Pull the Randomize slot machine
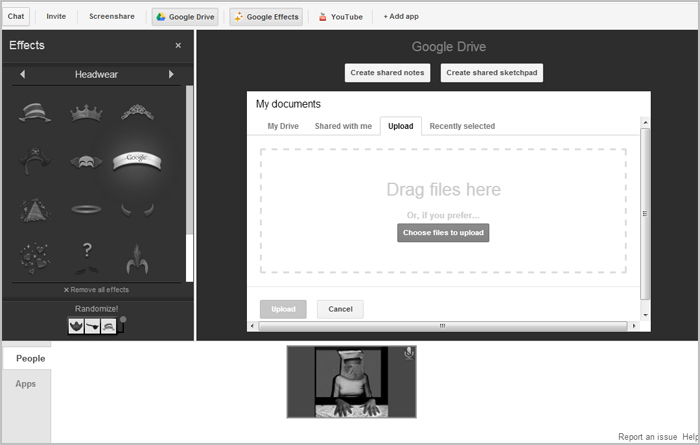This screenshot has height=445, width=700. (92, 326)
